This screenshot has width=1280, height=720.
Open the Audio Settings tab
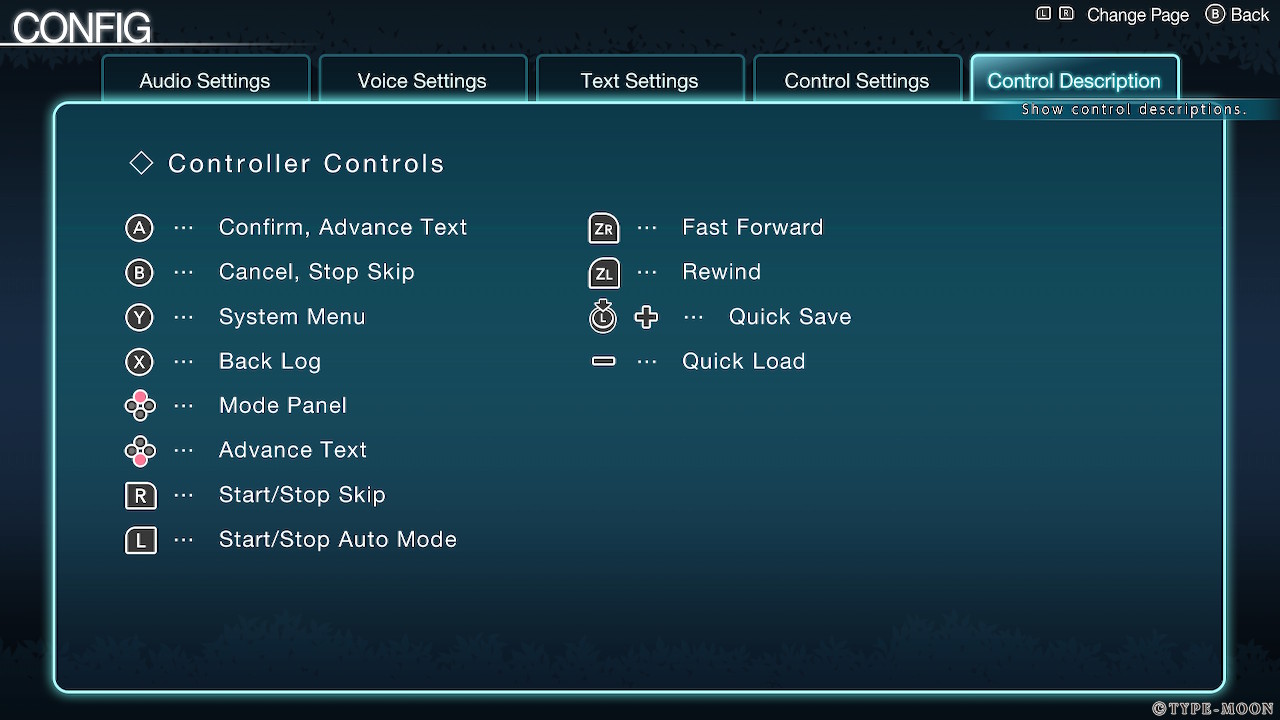tap(205, 81)
